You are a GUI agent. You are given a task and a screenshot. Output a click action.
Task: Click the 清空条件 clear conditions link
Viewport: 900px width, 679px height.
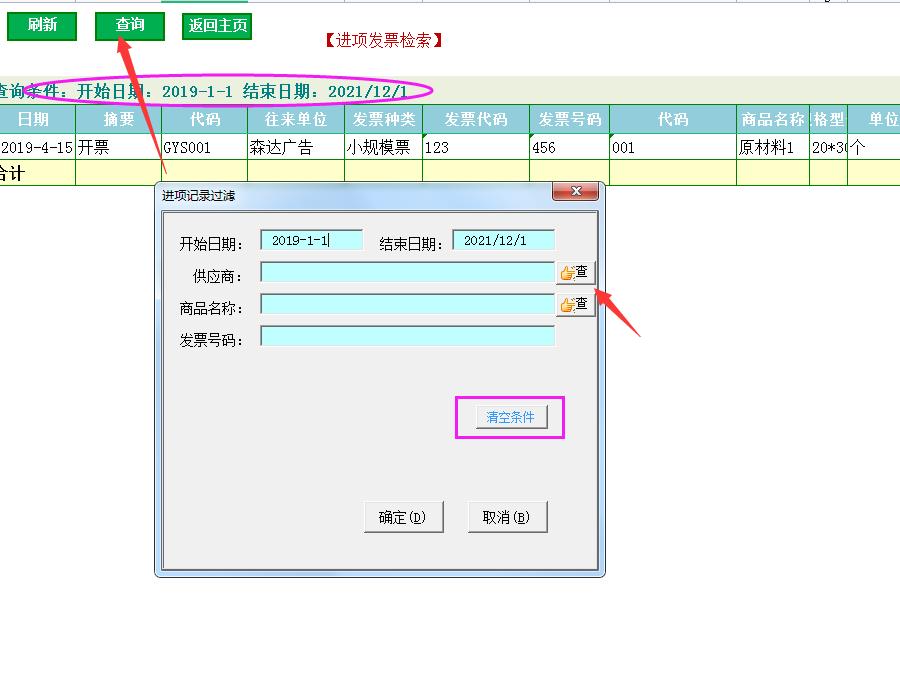510,418
